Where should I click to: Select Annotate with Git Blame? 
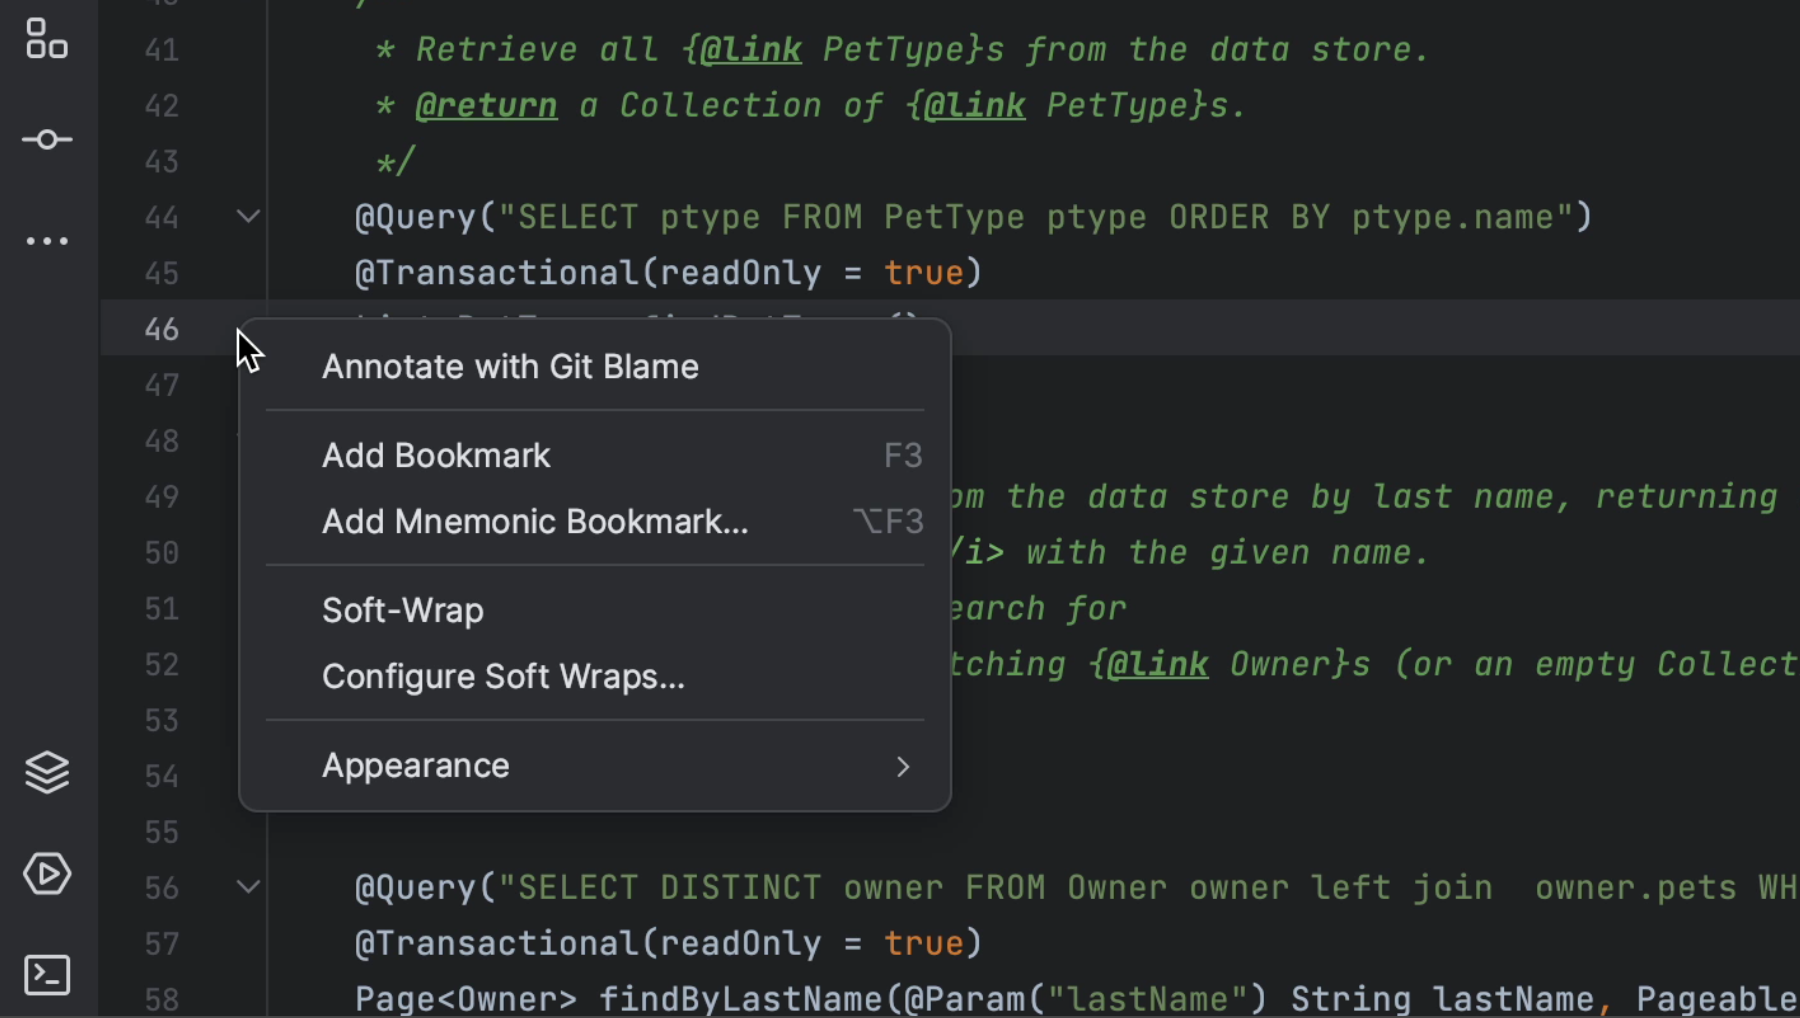coord(509,366)
